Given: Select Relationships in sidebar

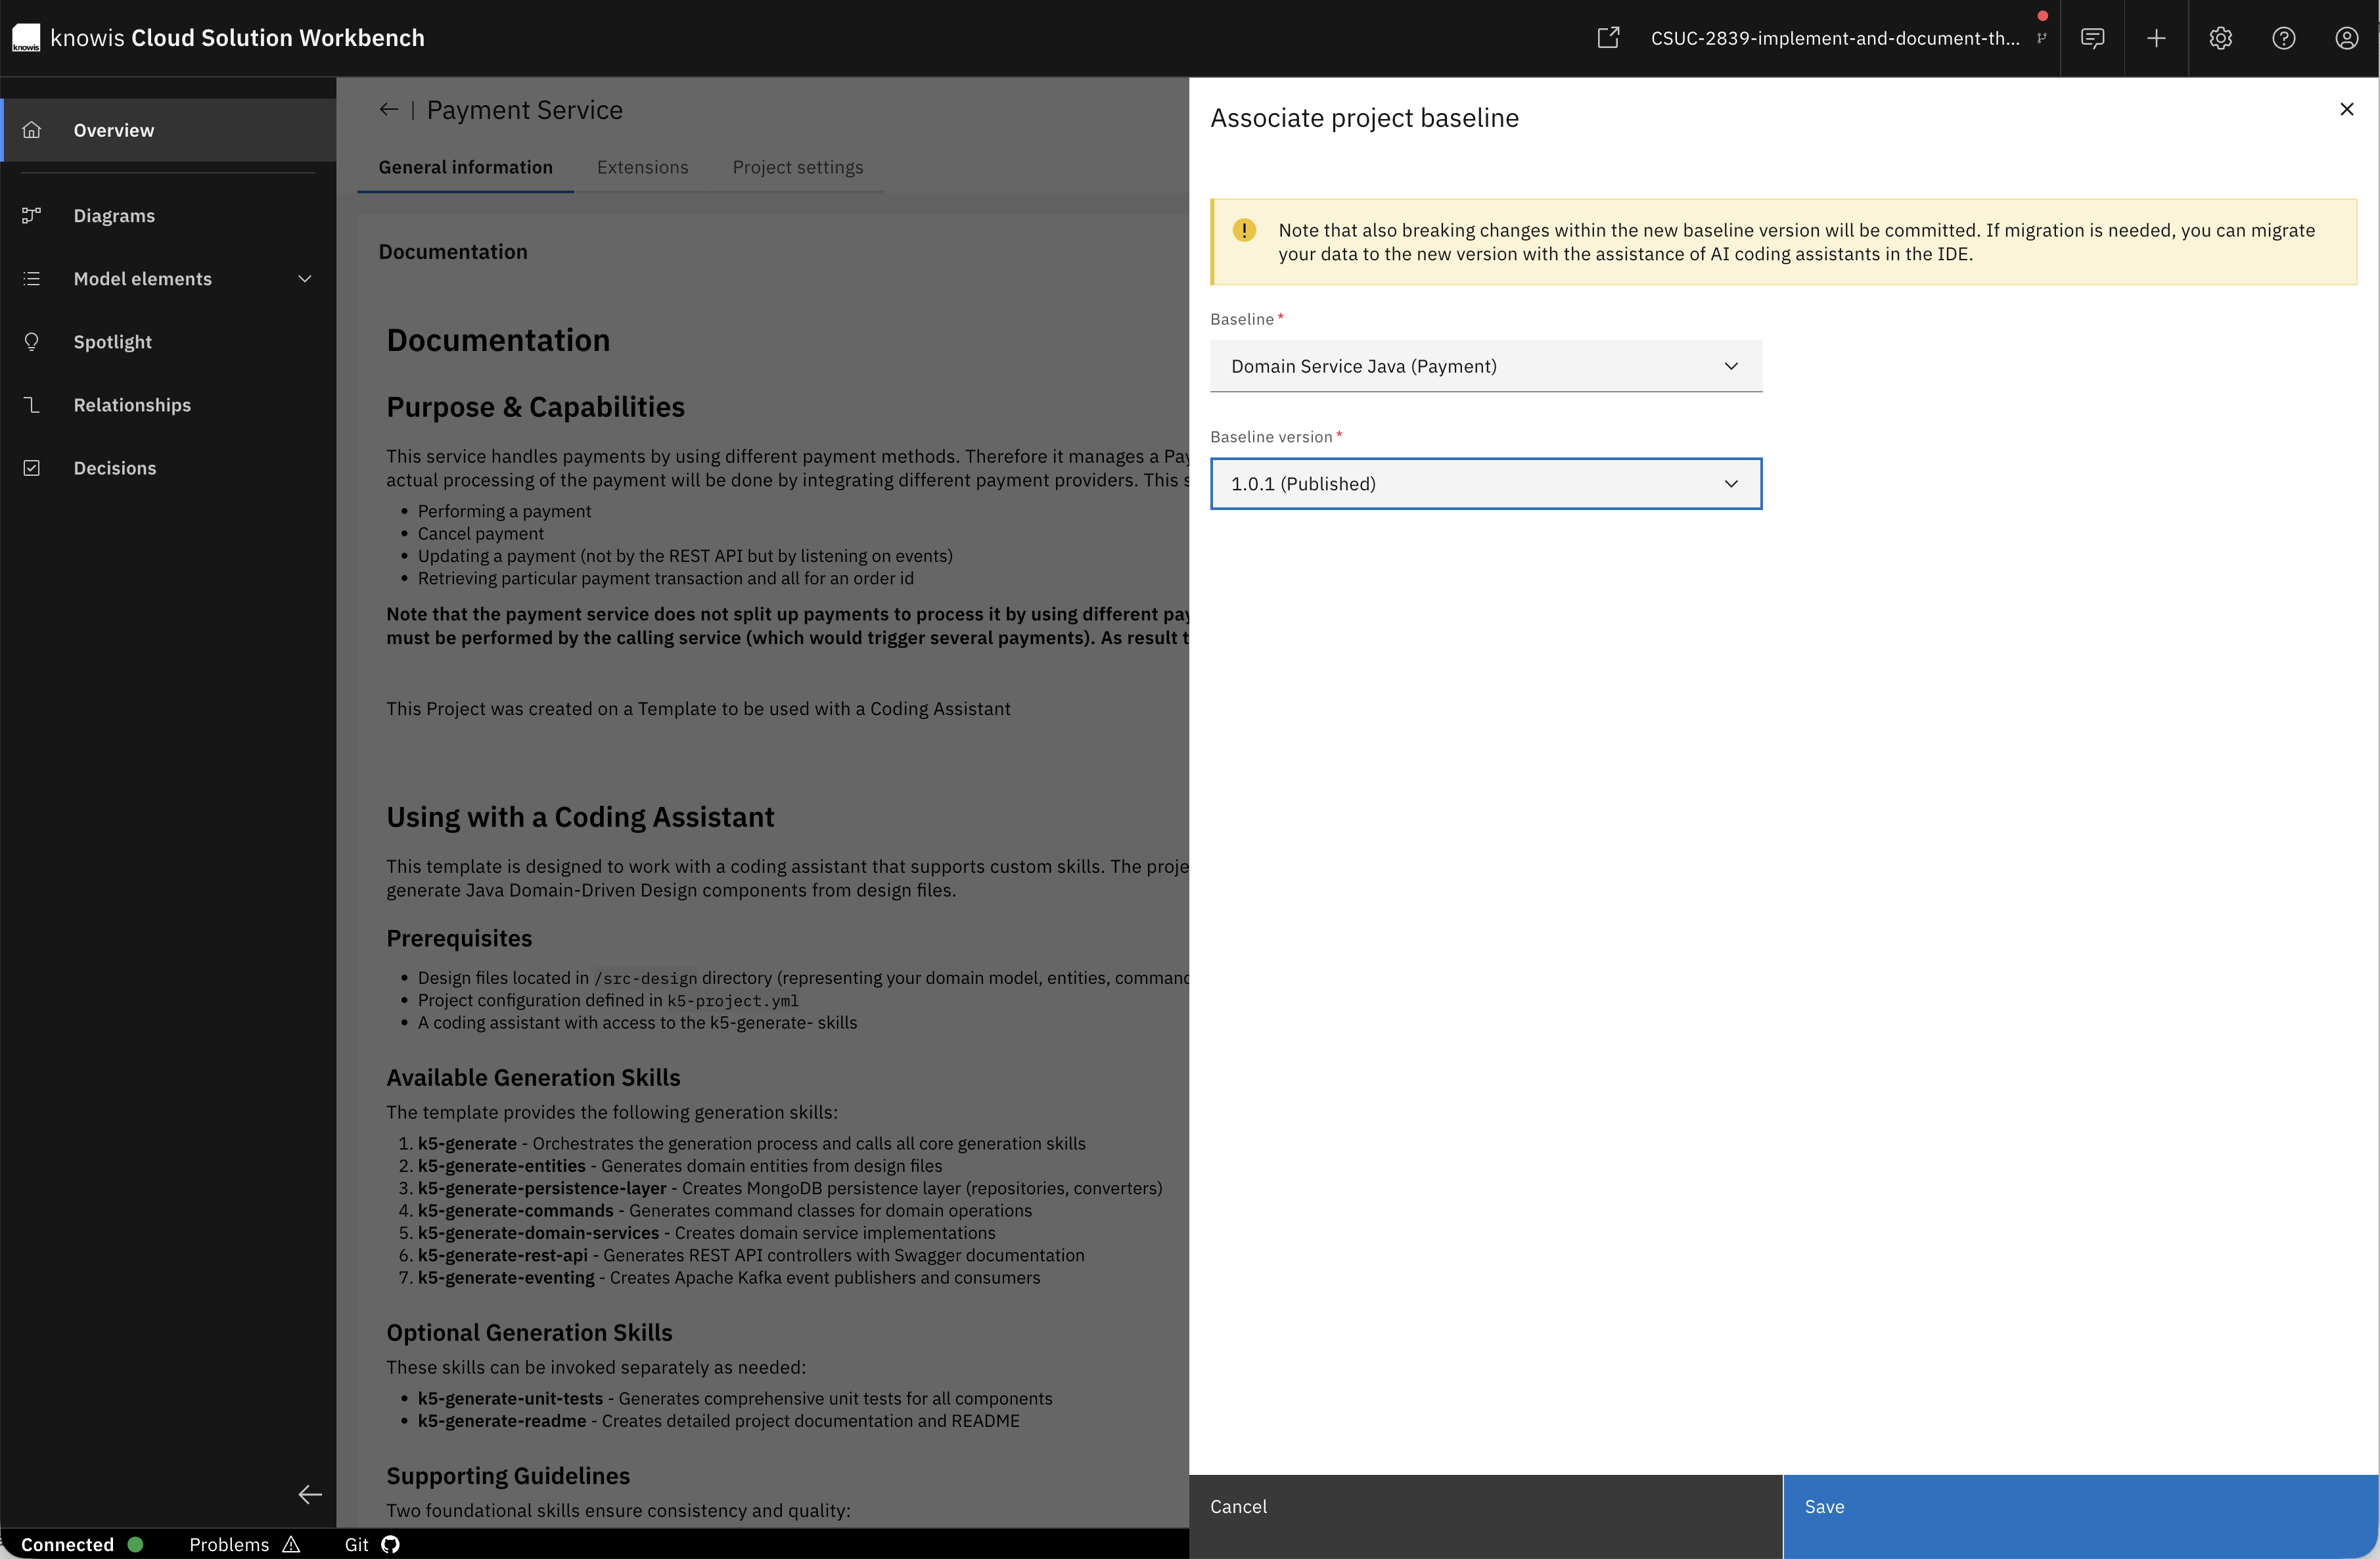Looking at the screenshot, I should pos(169,404).
